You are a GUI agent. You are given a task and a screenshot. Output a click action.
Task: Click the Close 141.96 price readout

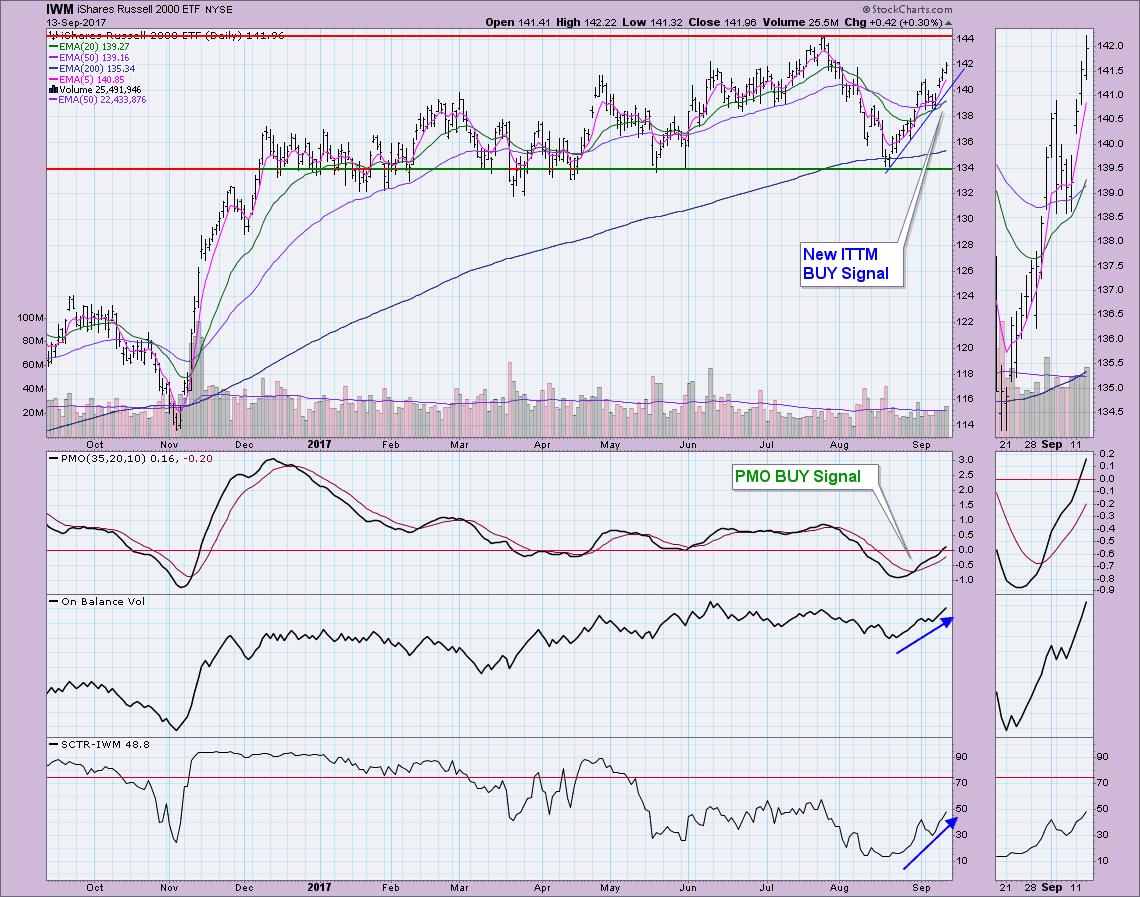[714, 21]
